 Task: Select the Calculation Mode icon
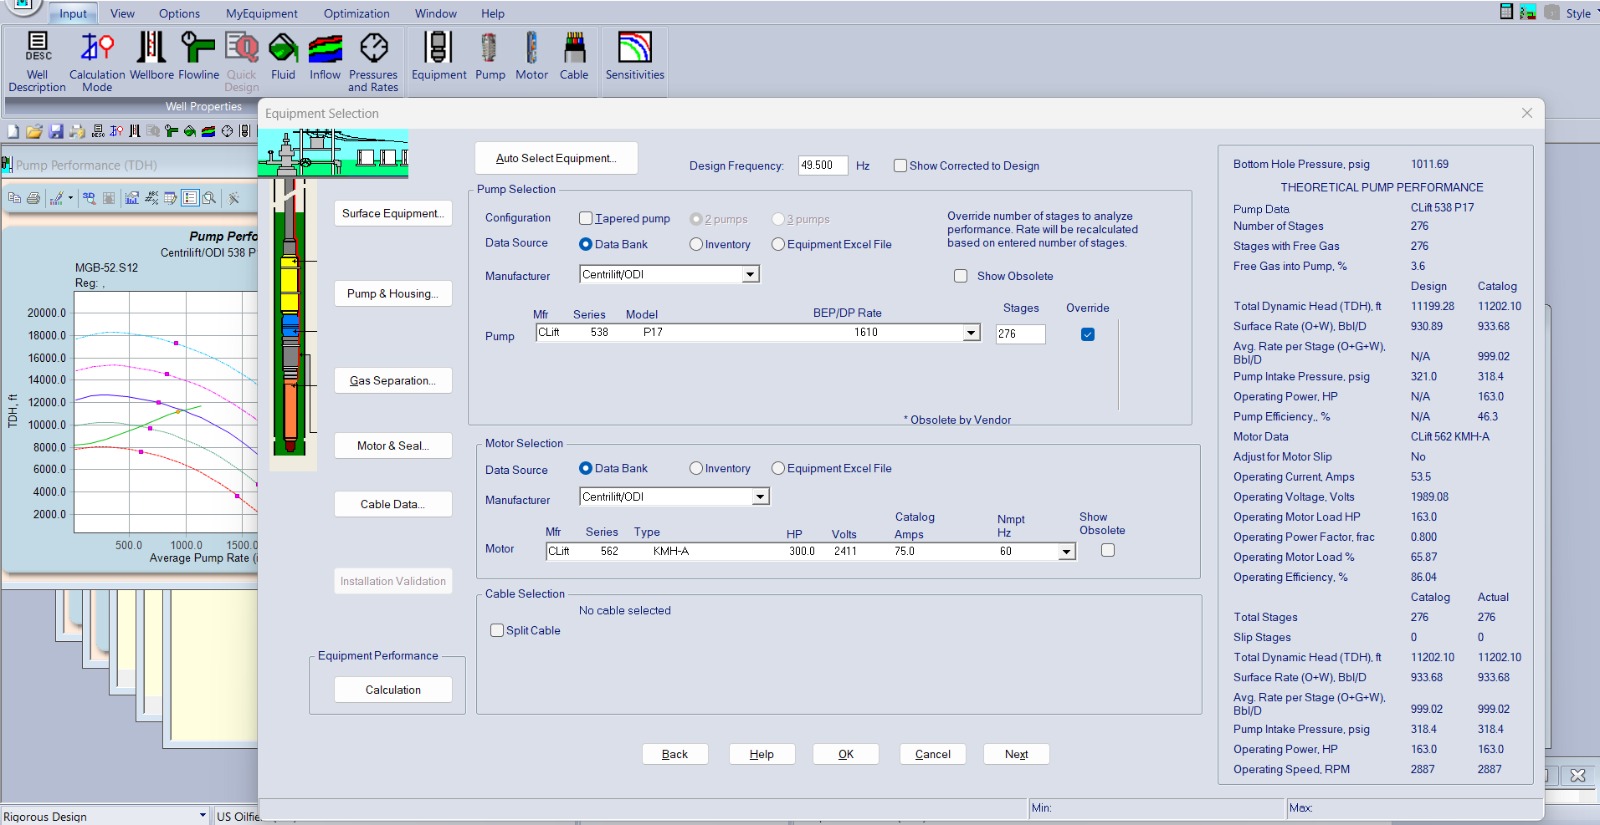pyautogui.click(x=97, y=60)
